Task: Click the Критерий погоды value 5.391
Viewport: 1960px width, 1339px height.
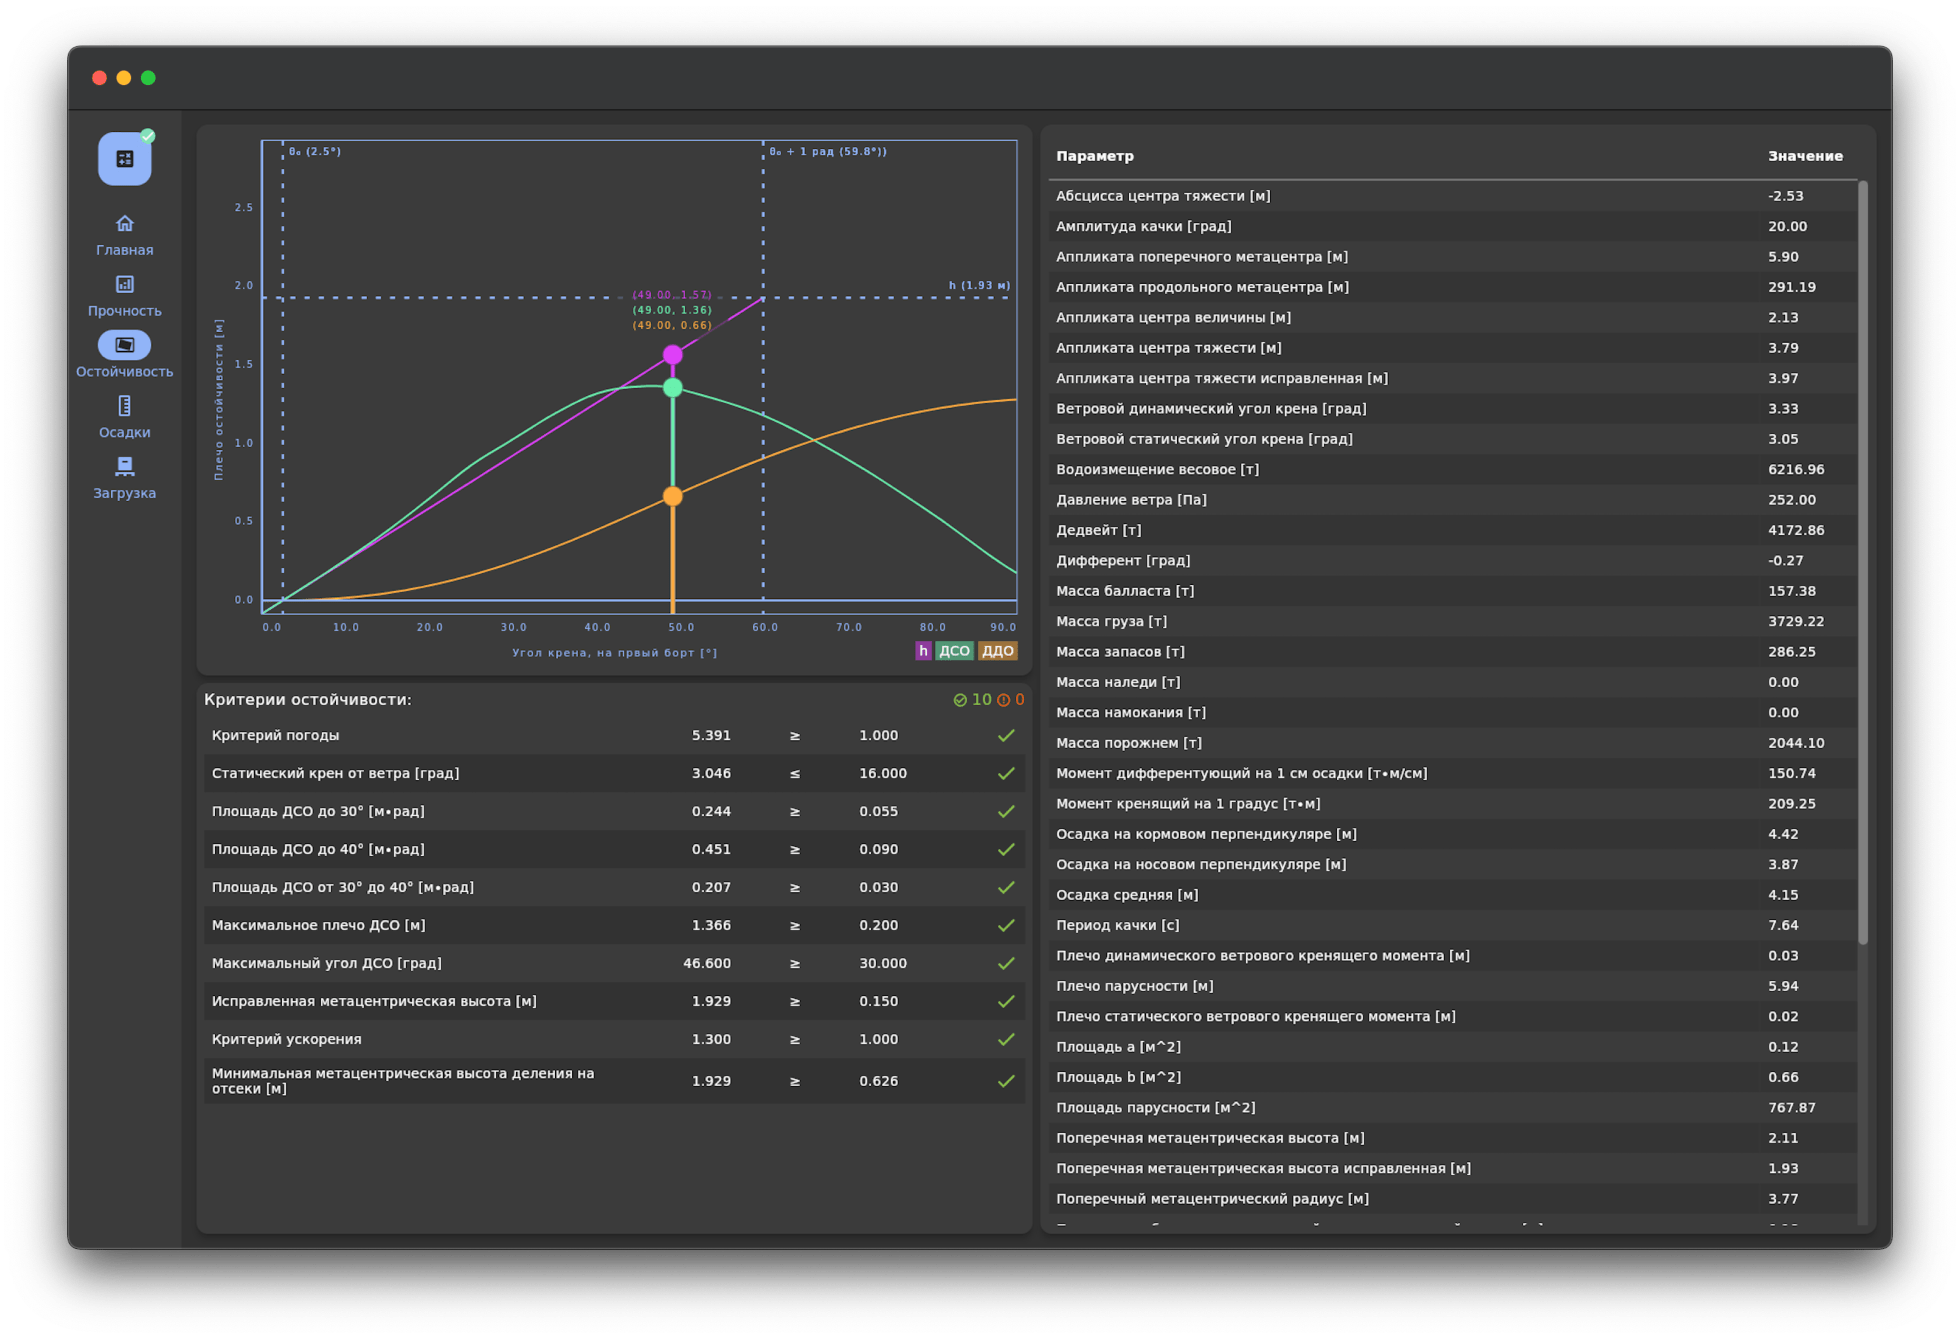Action: click(x=711, y=736)
